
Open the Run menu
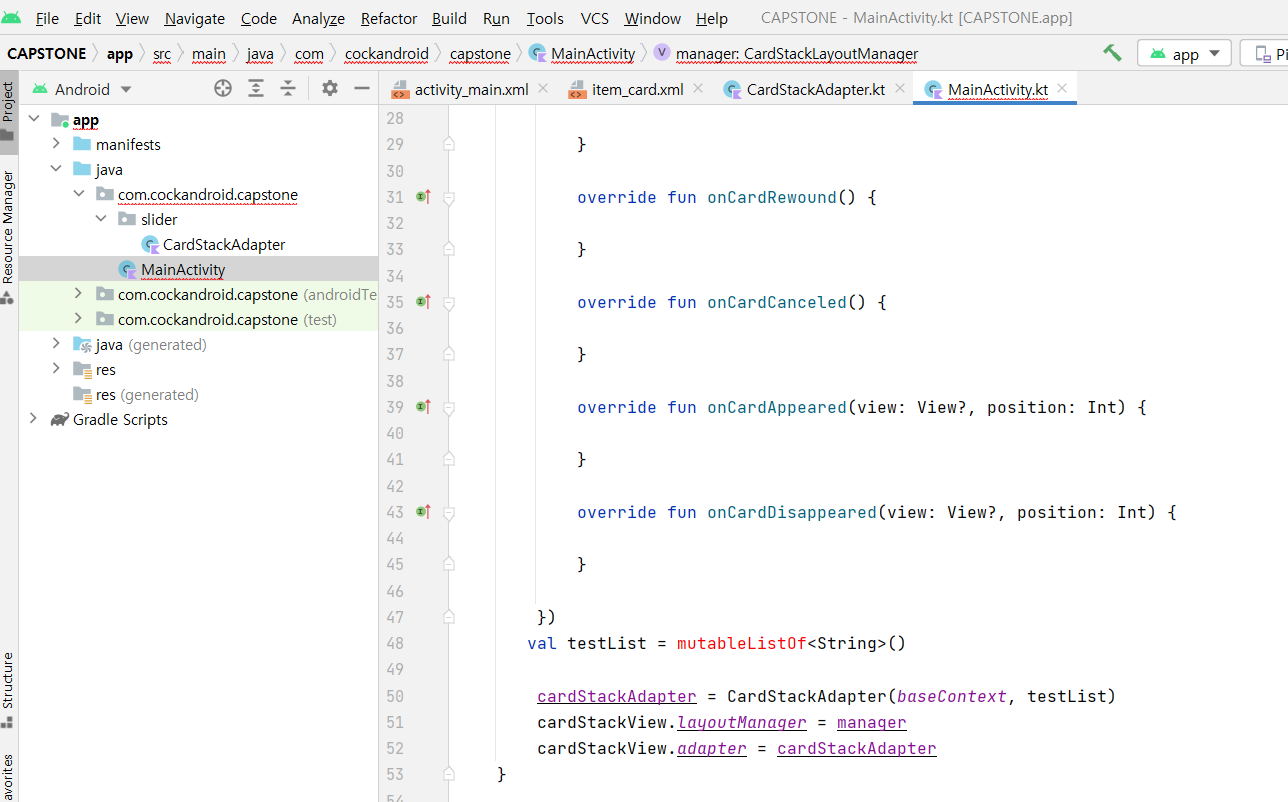[496, 18]
